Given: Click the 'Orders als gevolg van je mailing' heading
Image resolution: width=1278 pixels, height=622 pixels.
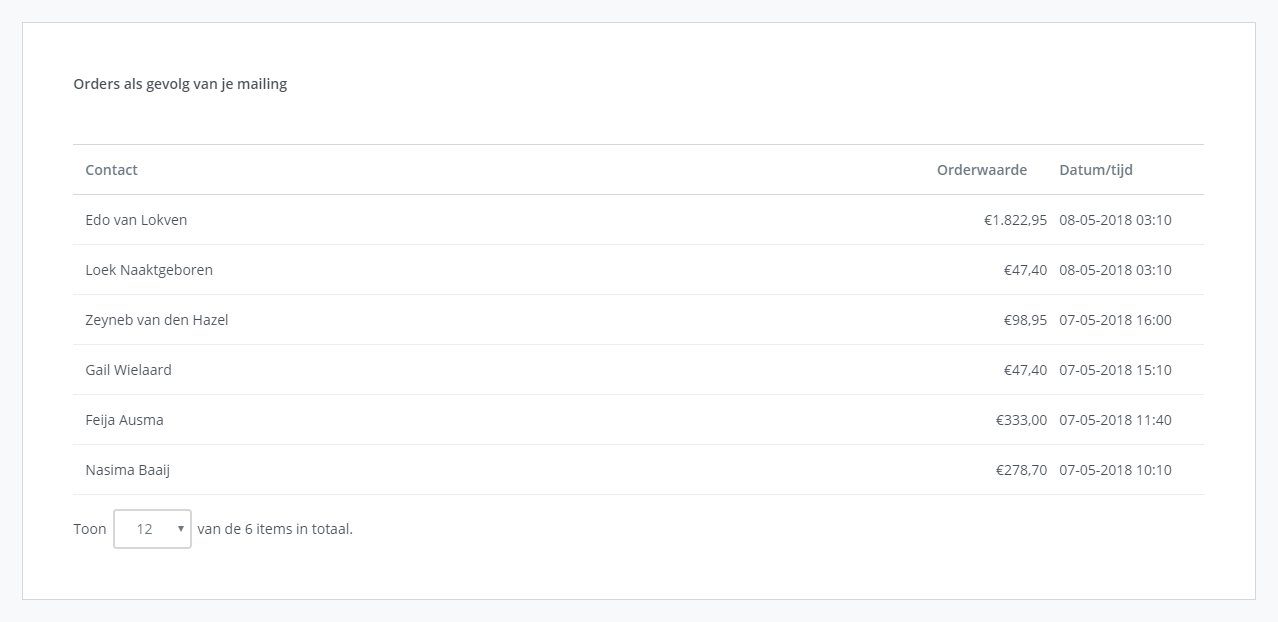Looking at the screenshot, I should pyautogui.click(x=178, y=84).
